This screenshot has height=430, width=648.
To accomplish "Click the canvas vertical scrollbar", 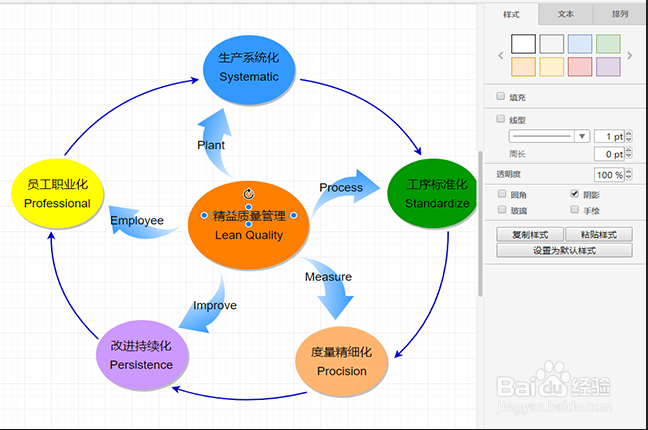I will point(480,223).
